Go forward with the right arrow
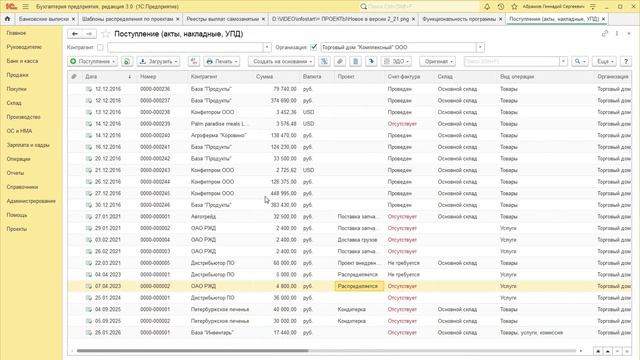The width and height of the screenshot is (640, 360). (89, 34)
